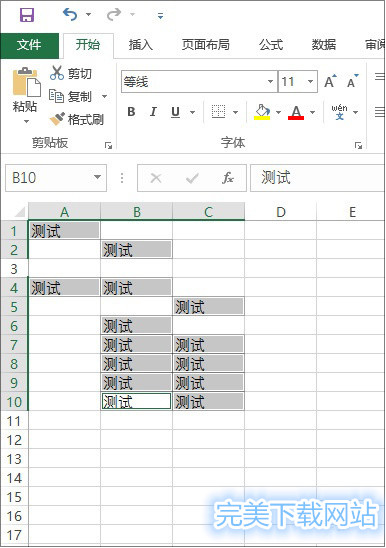Click the Undo arrow icon
The width and height of the screenshot is (386, 548).
70,15
